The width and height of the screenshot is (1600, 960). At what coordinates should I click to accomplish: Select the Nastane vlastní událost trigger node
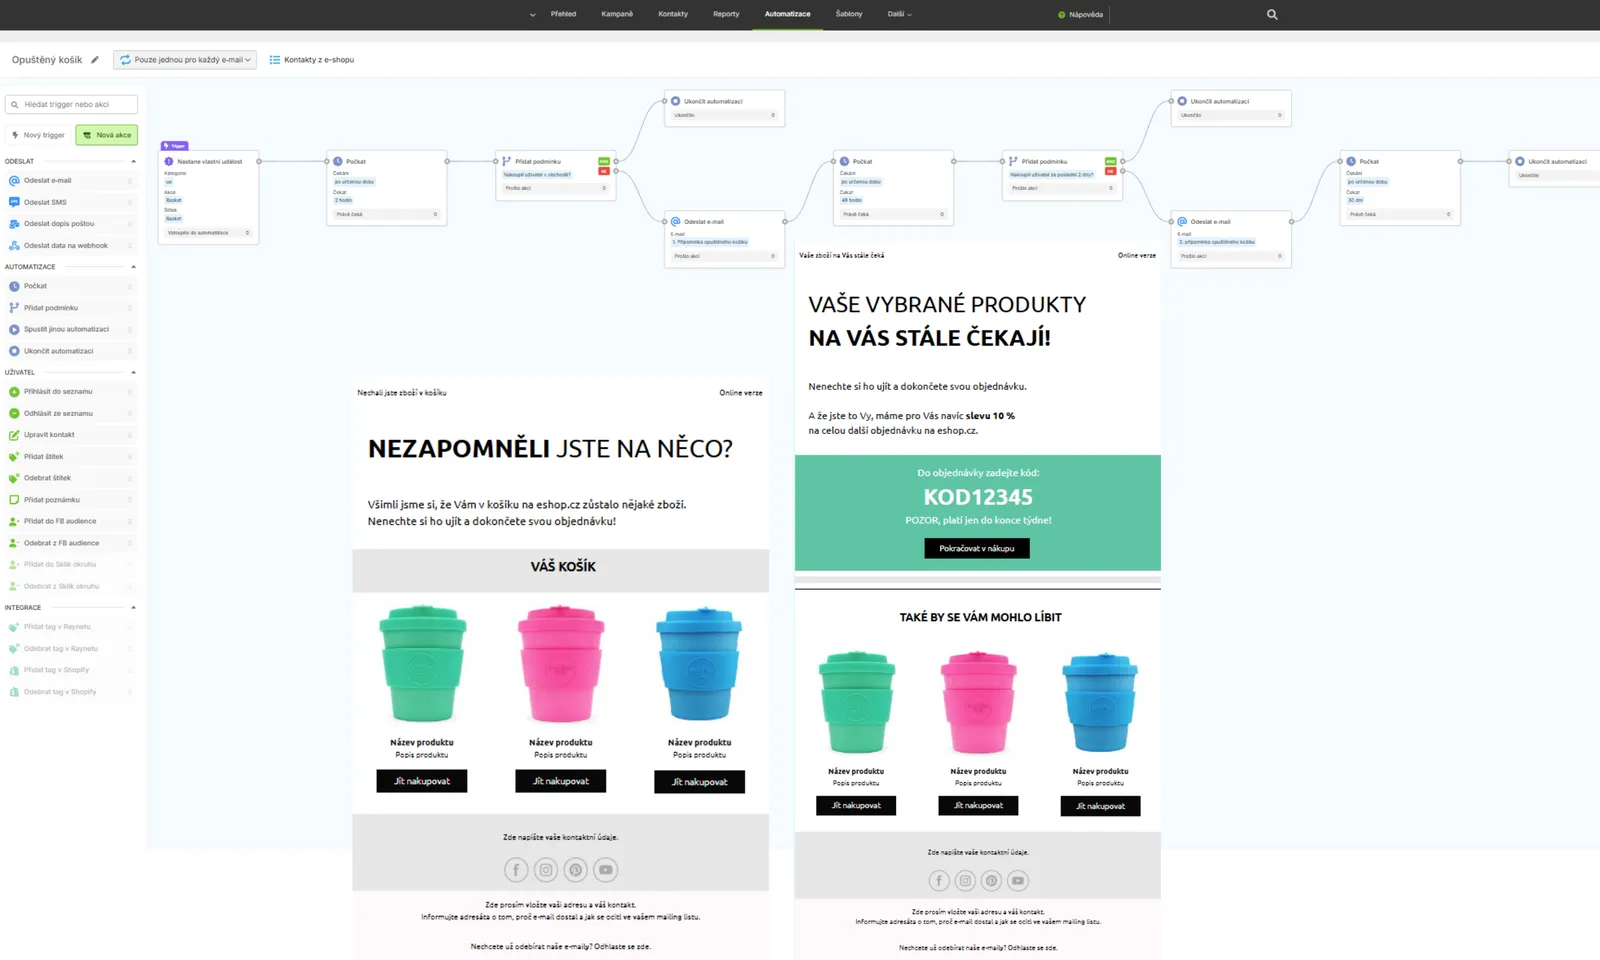click(x=210, y=197)
